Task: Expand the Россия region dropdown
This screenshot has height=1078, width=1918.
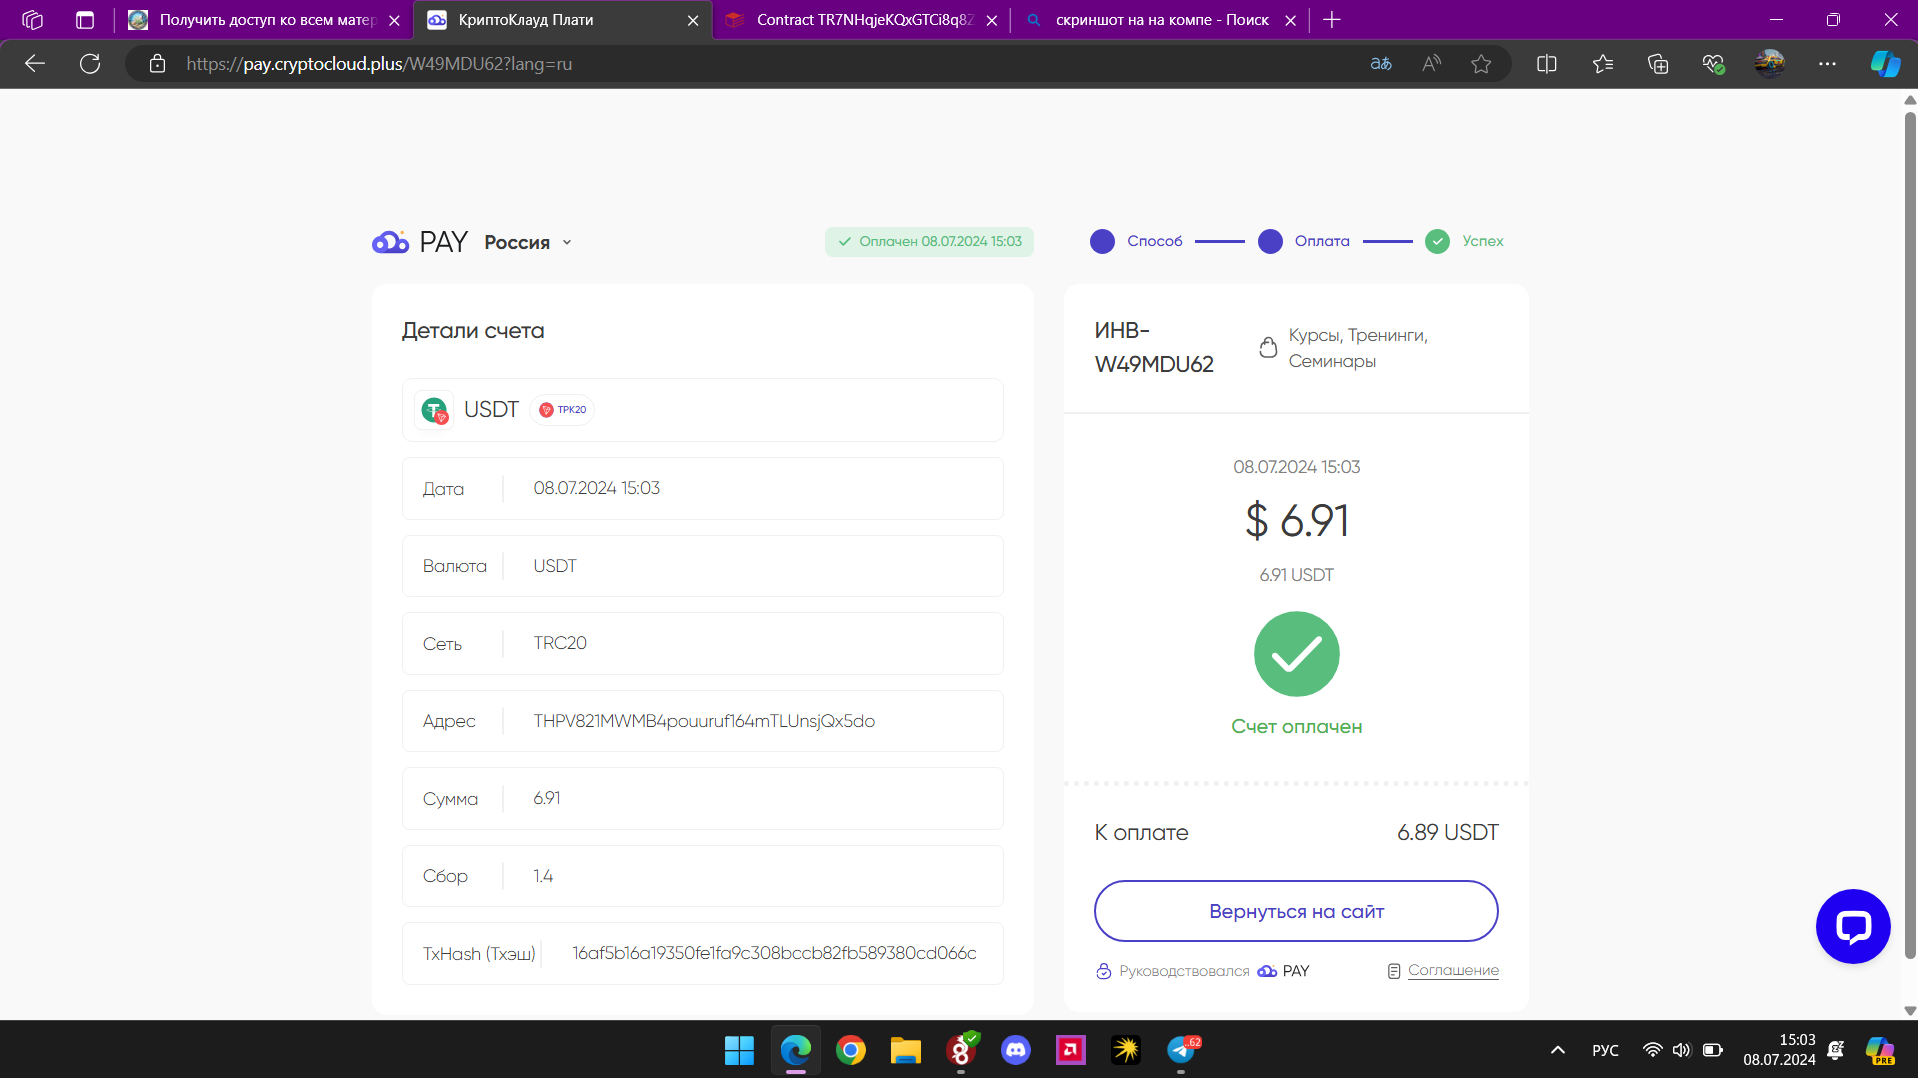Action: click(528, 242)
